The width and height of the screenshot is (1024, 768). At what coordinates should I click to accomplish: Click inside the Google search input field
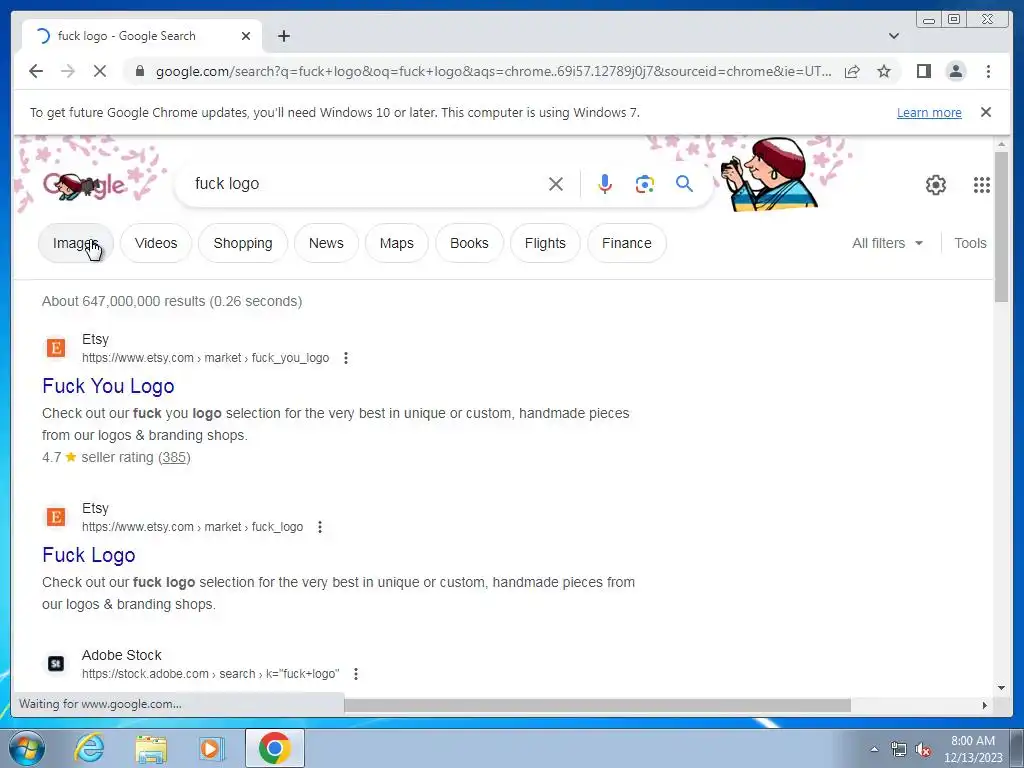[x=366, y=184]
